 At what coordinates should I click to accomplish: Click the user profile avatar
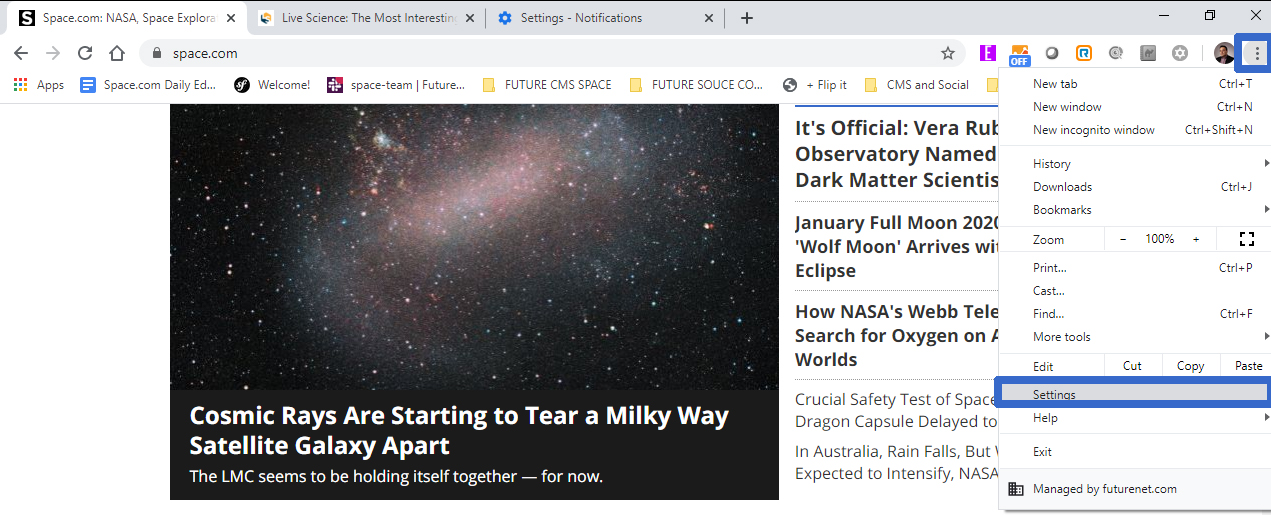pos(1224,53)
